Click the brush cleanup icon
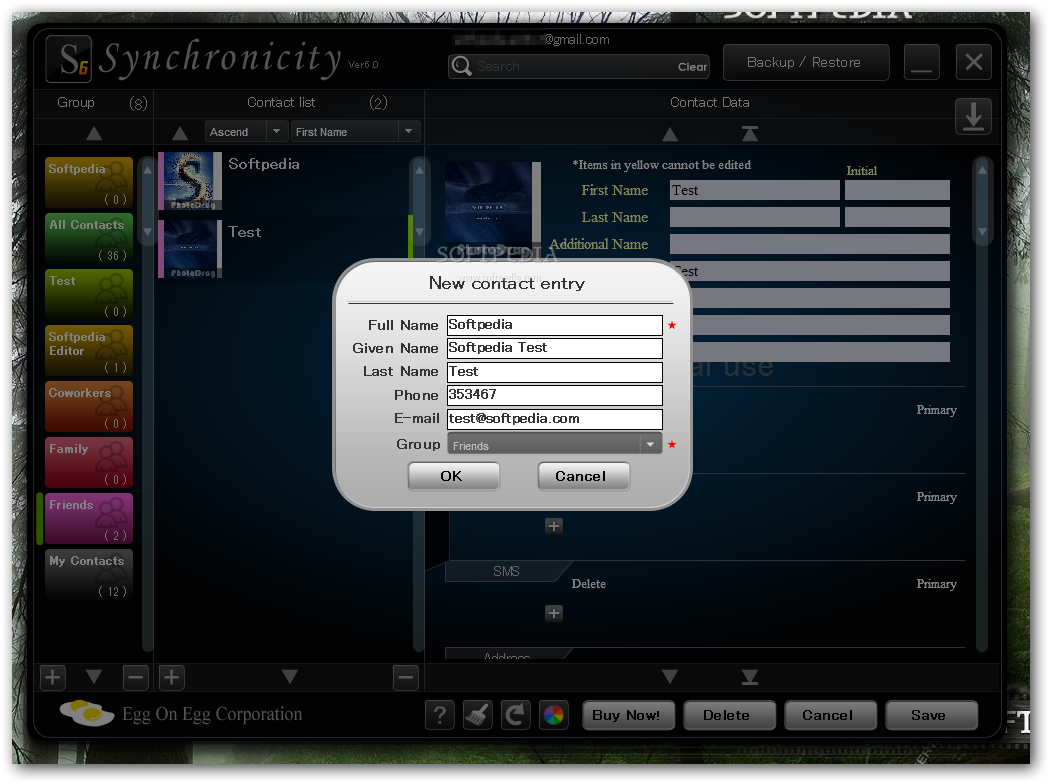 [x=477, y=715]
